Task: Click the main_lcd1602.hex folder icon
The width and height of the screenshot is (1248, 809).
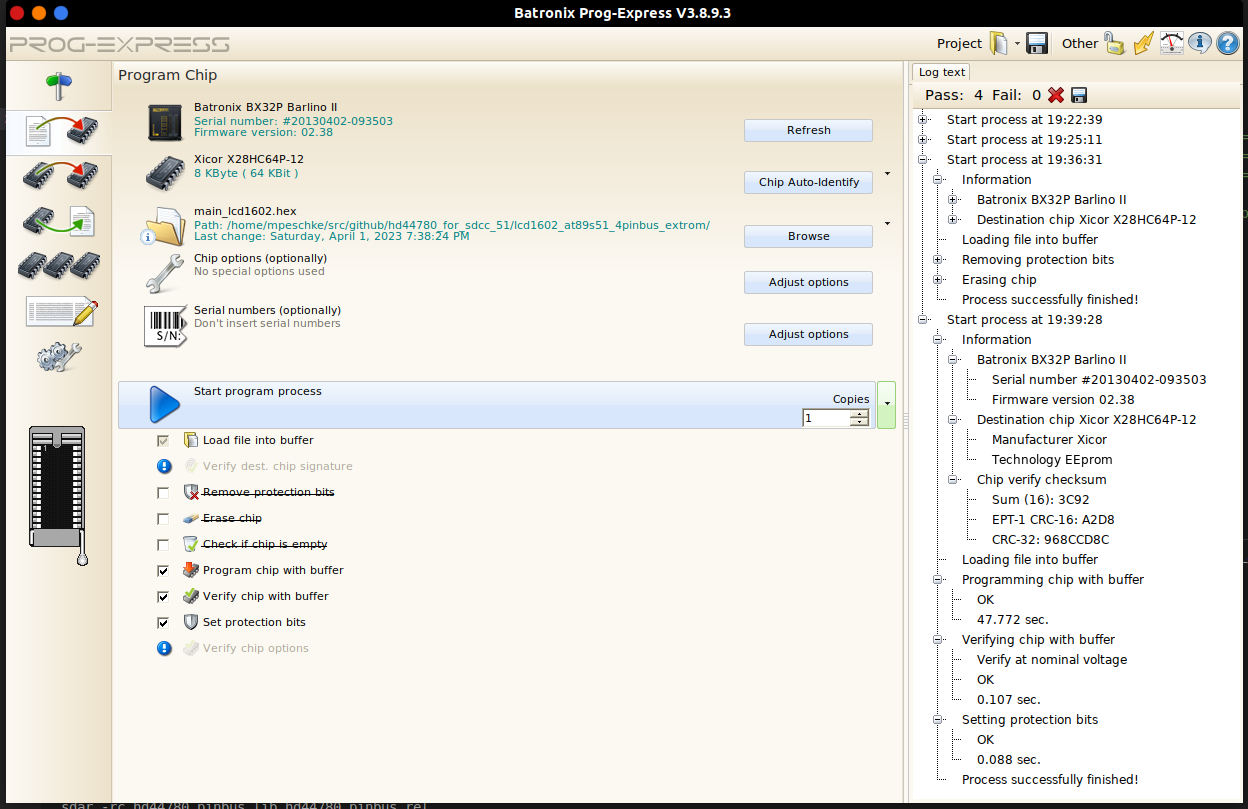Action: click(163, 226)
